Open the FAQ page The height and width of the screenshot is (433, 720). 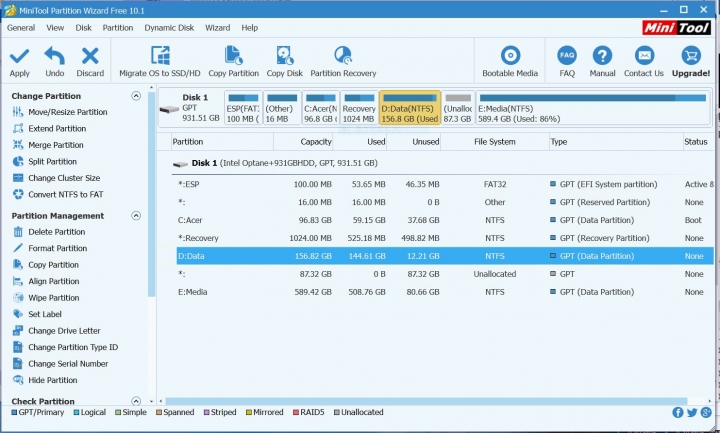tap(567, 62)
